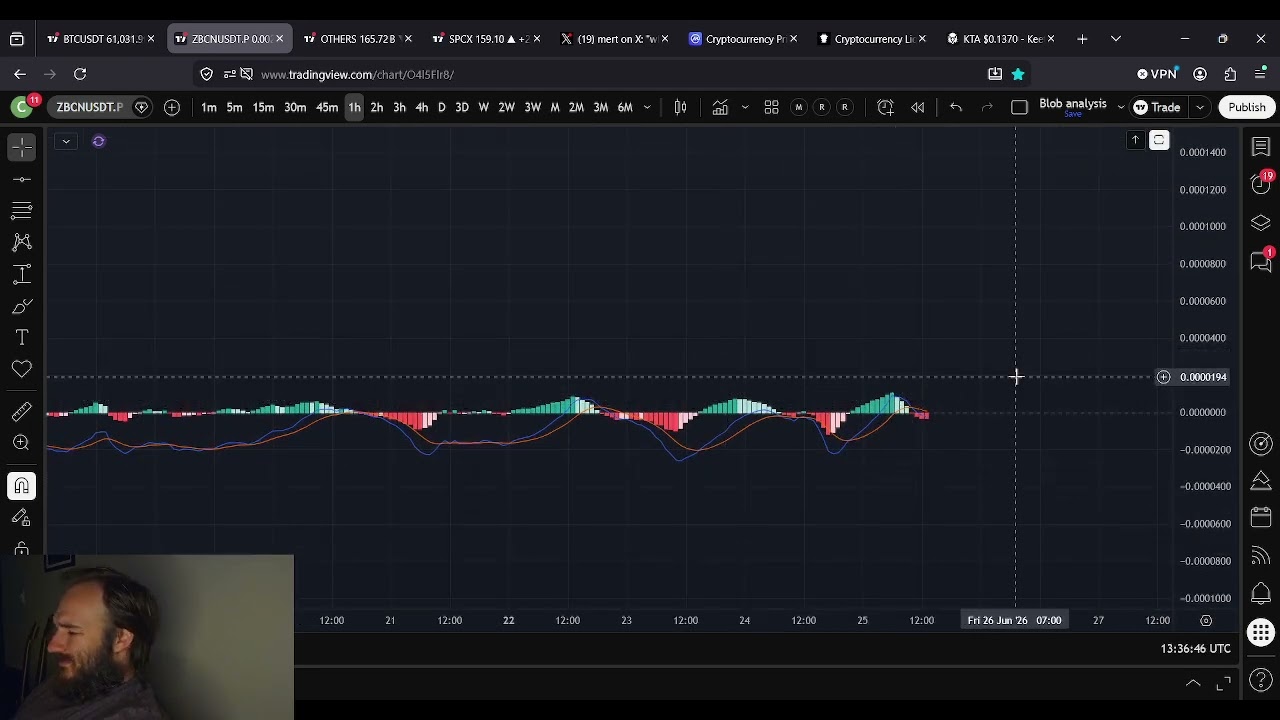The width and height of the screenshot is (1280, 720).
Task: Switch to the 30m interval
Action: [295, 107]
